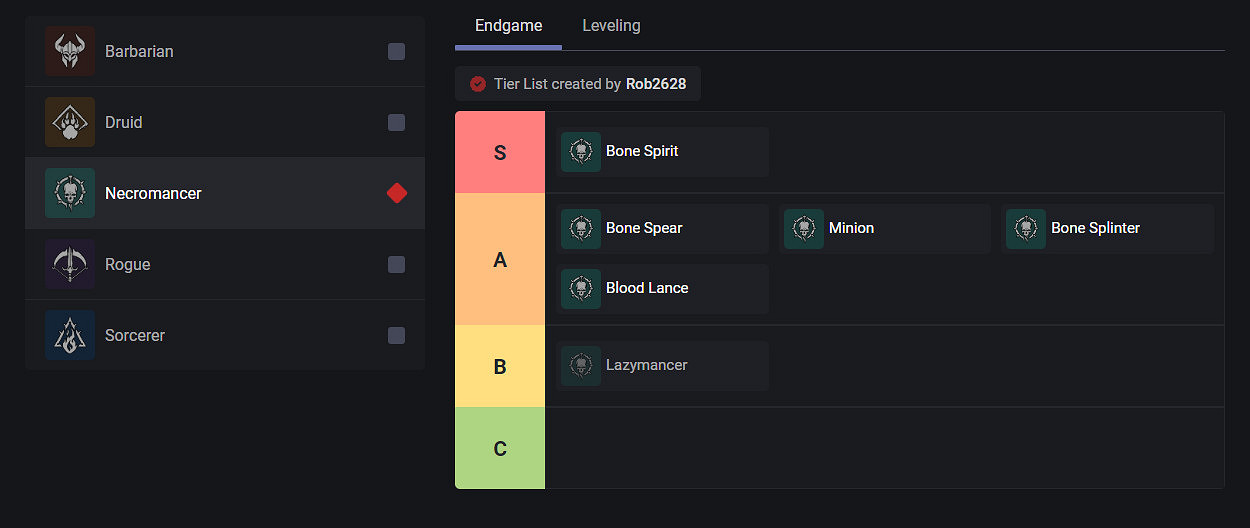Click the red S tier color block
Image resolution: width=1250 pixels, height=528 pixels.
(x=500, y=153)
